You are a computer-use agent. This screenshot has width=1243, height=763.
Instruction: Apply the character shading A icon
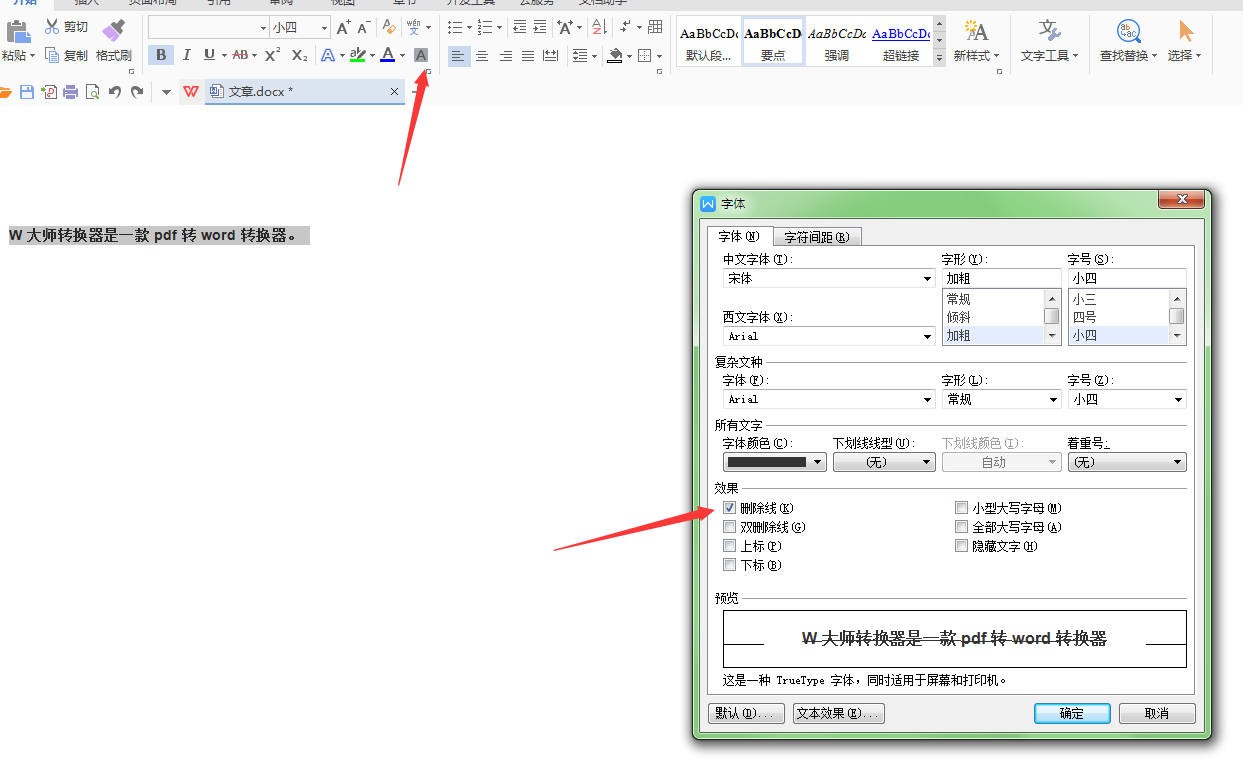coord(421,55)
